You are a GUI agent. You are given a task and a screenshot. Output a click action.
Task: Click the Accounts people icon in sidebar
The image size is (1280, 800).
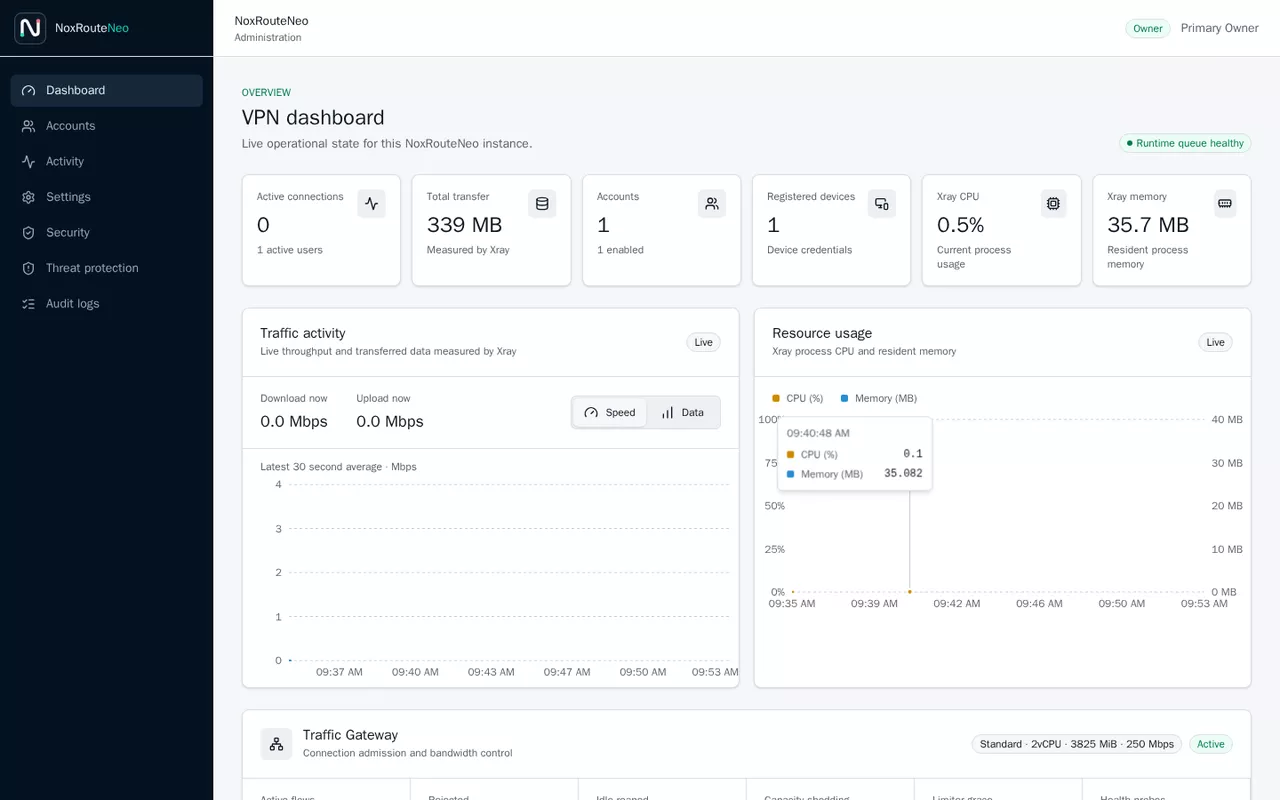(28, 126)
